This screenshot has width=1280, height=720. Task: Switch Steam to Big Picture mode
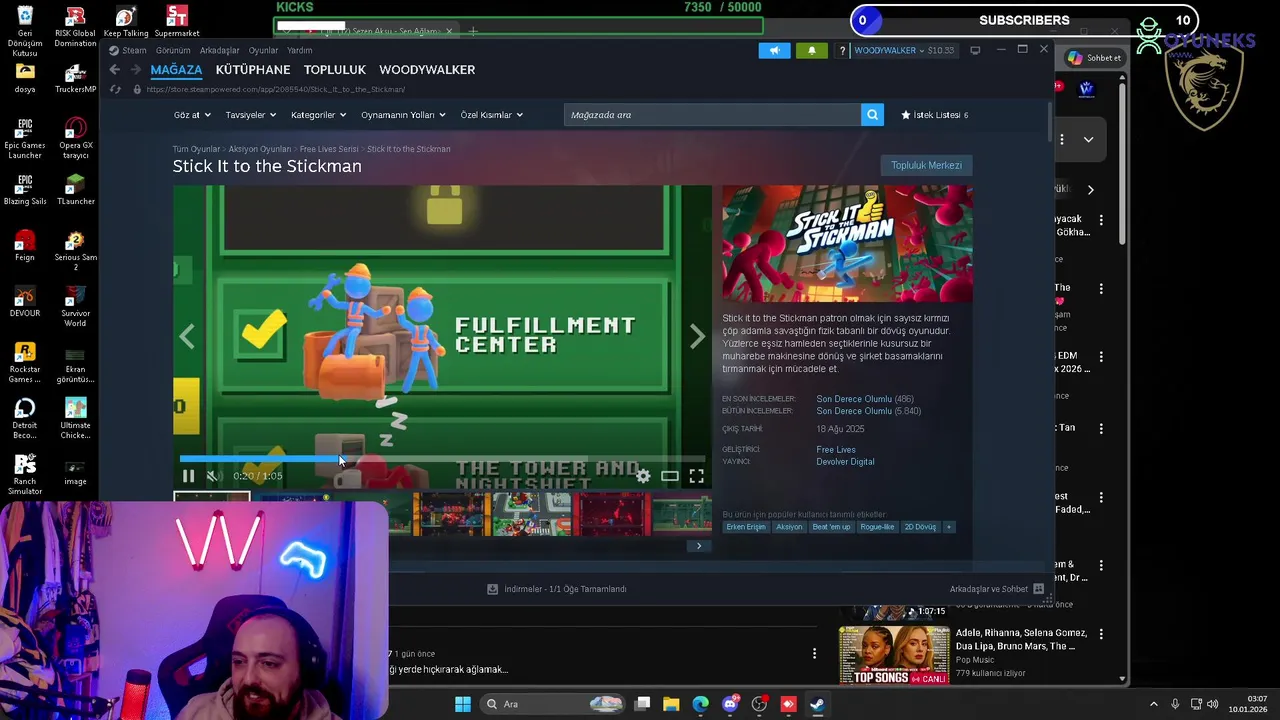coord(975,50)
